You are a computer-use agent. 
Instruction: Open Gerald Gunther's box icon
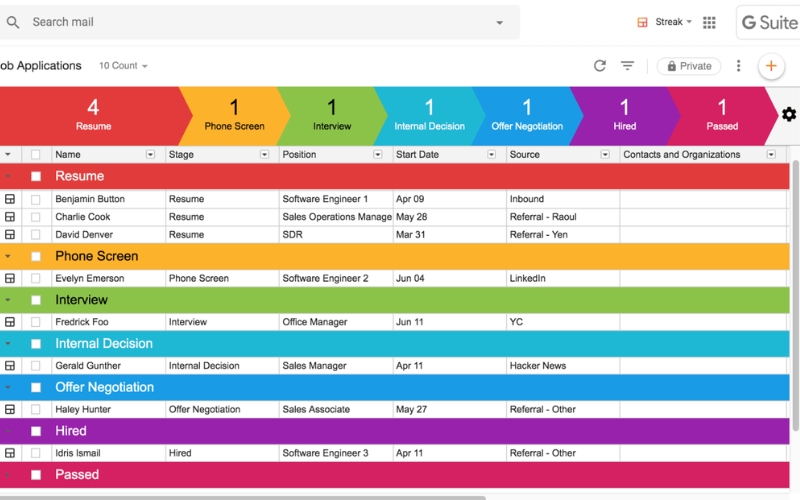(10, 366)
